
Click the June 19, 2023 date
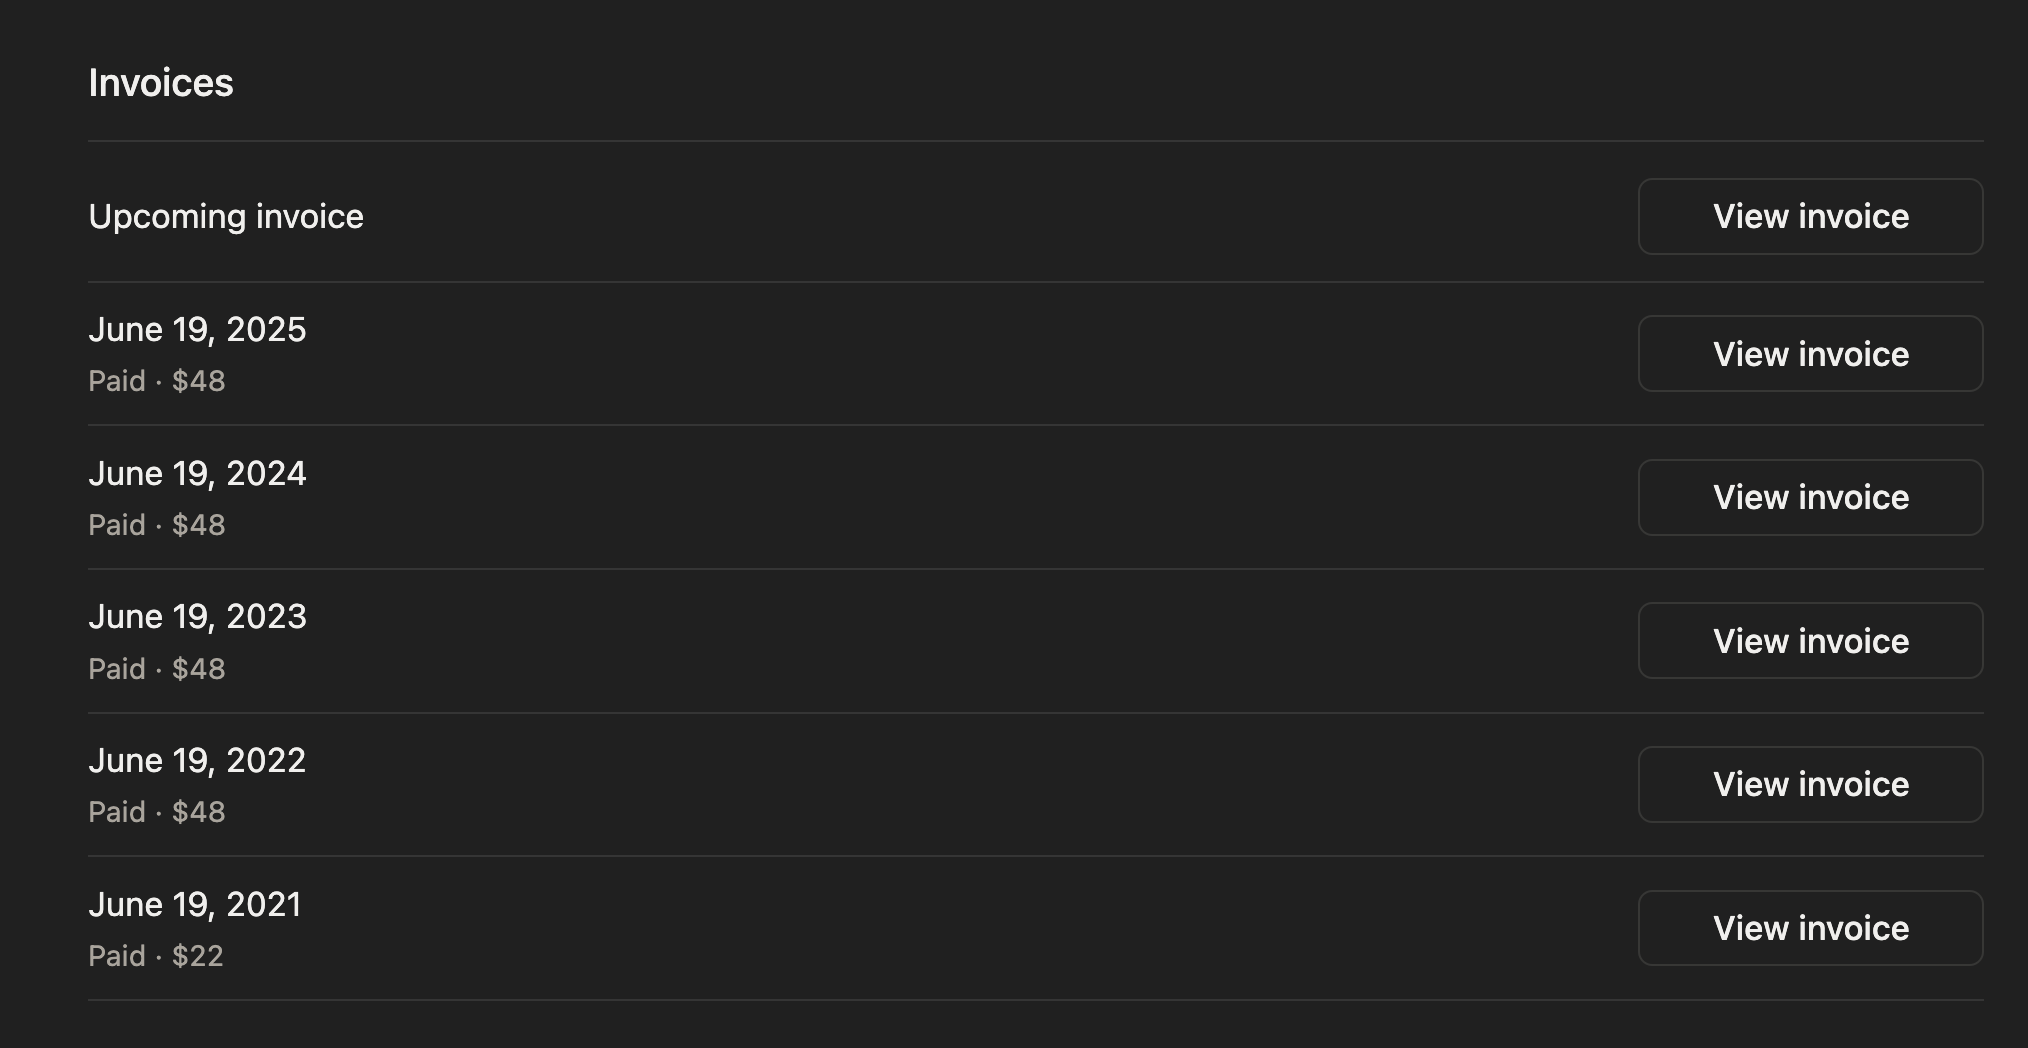(x=197, y=617)
